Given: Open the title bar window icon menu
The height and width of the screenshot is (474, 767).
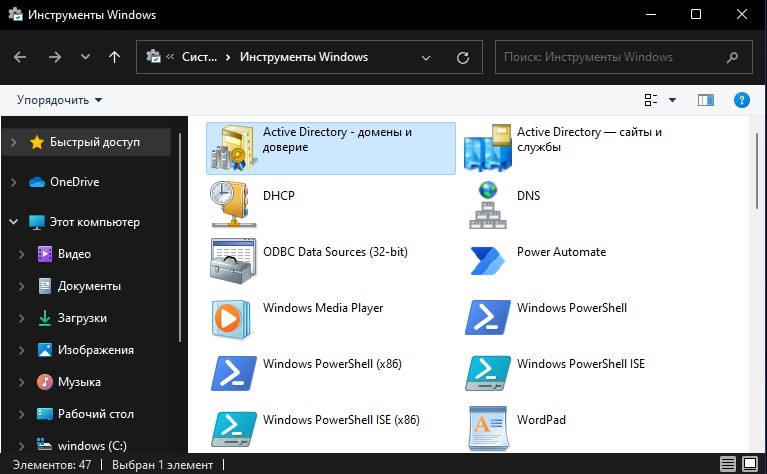Looking at the screenshot, I should tap(16, 14).
